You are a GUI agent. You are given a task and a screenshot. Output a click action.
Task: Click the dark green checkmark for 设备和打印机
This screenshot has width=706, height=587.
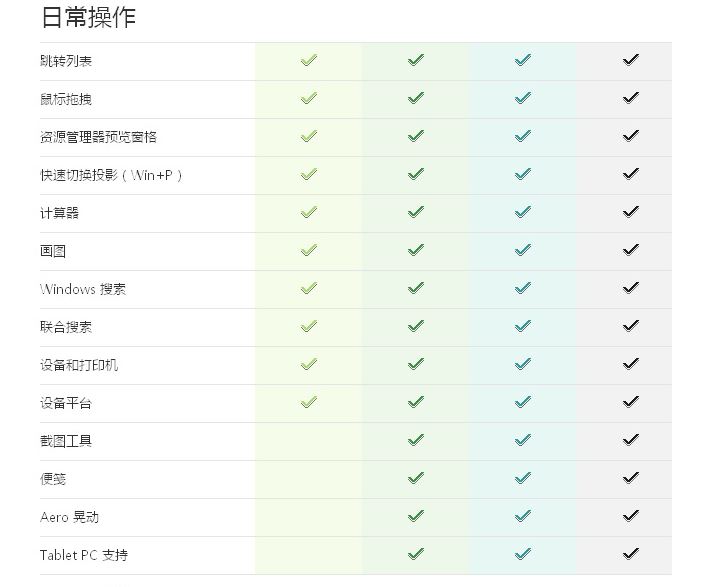tap(416, 364)
